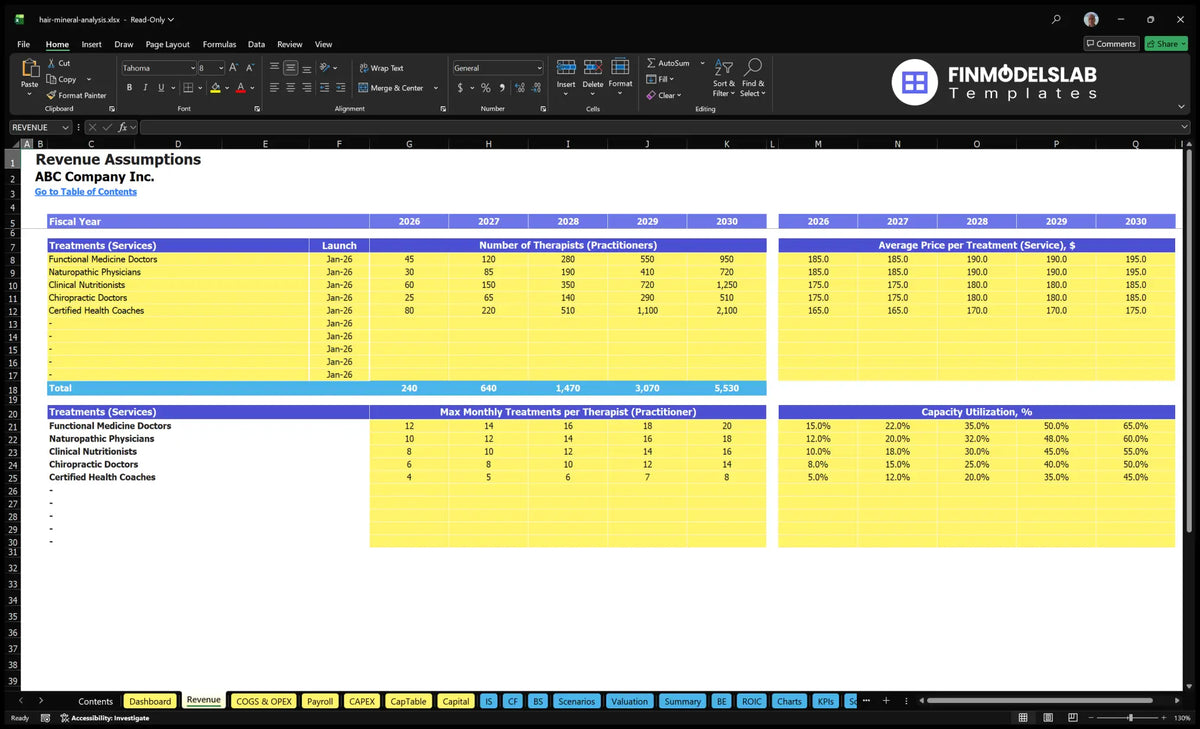Viewport: 1200px width, 729px height.
Task: Toggle Italic formatting
Action: [145, 88]
